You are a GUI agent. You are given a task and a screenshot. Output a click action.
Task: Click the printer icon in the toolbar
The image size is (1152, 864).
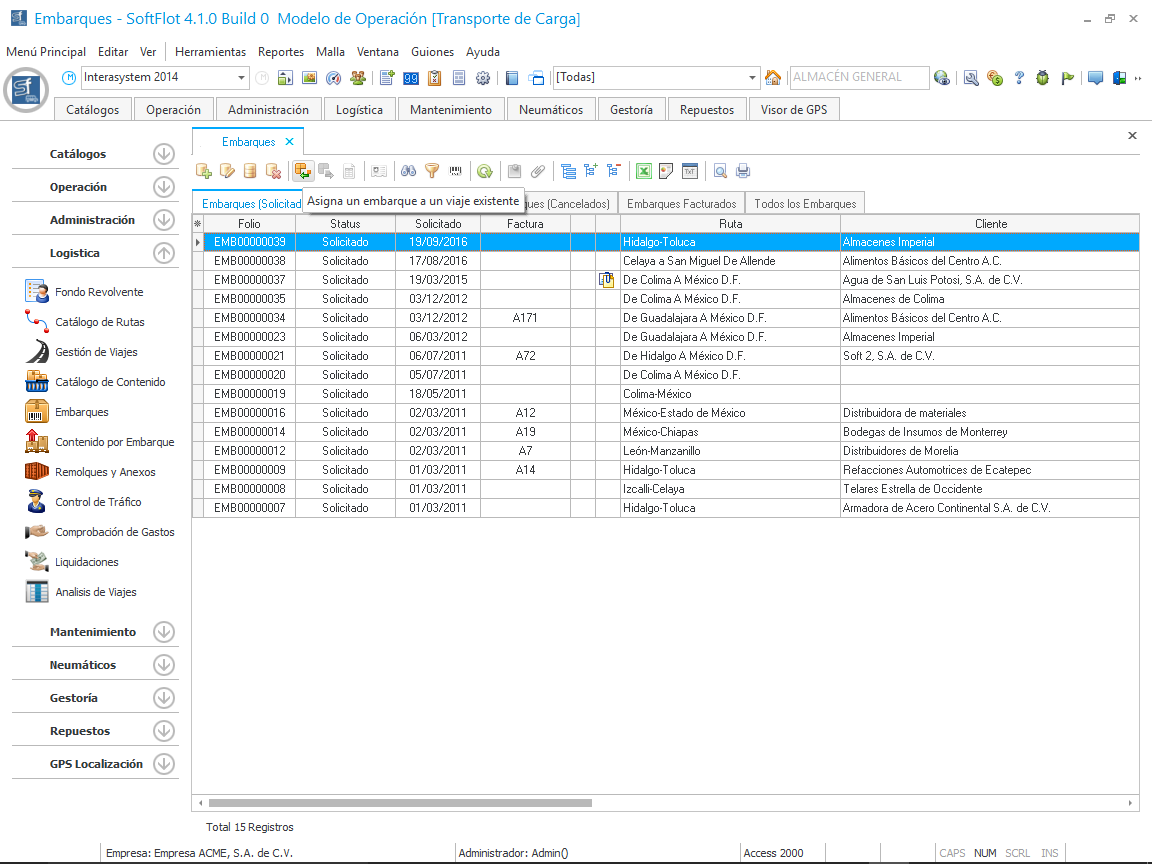[743, 171]
